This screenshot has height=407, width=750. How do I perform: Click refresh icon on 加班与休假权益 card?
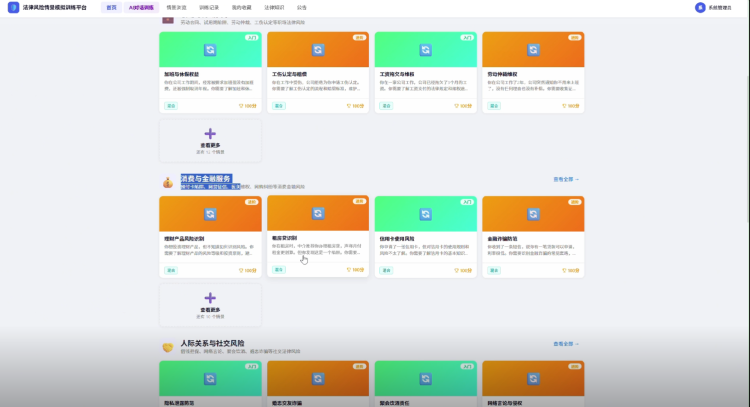pyautogui.click(x=210, y=50)
